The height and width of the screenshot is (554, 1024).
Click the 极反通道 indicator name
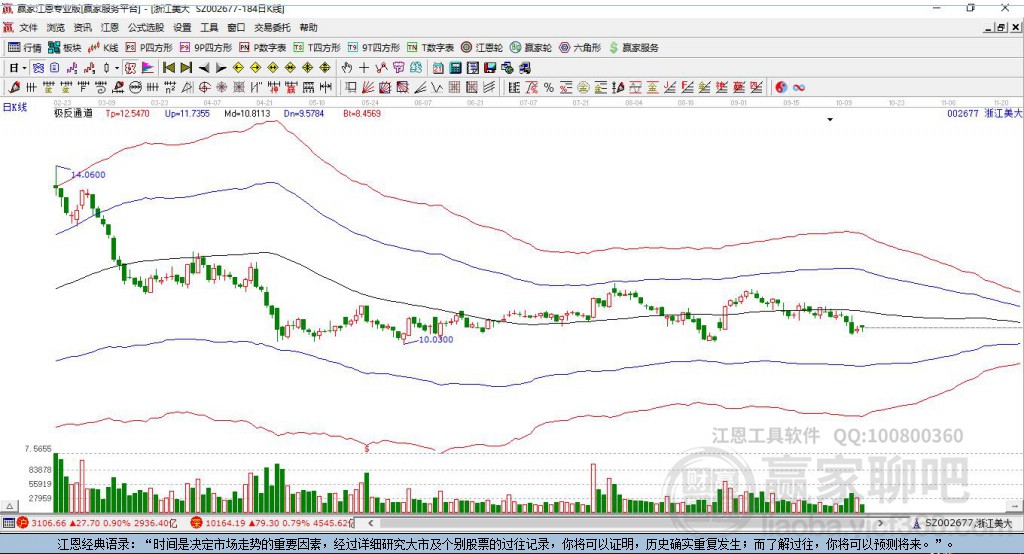tap(73, 113)
